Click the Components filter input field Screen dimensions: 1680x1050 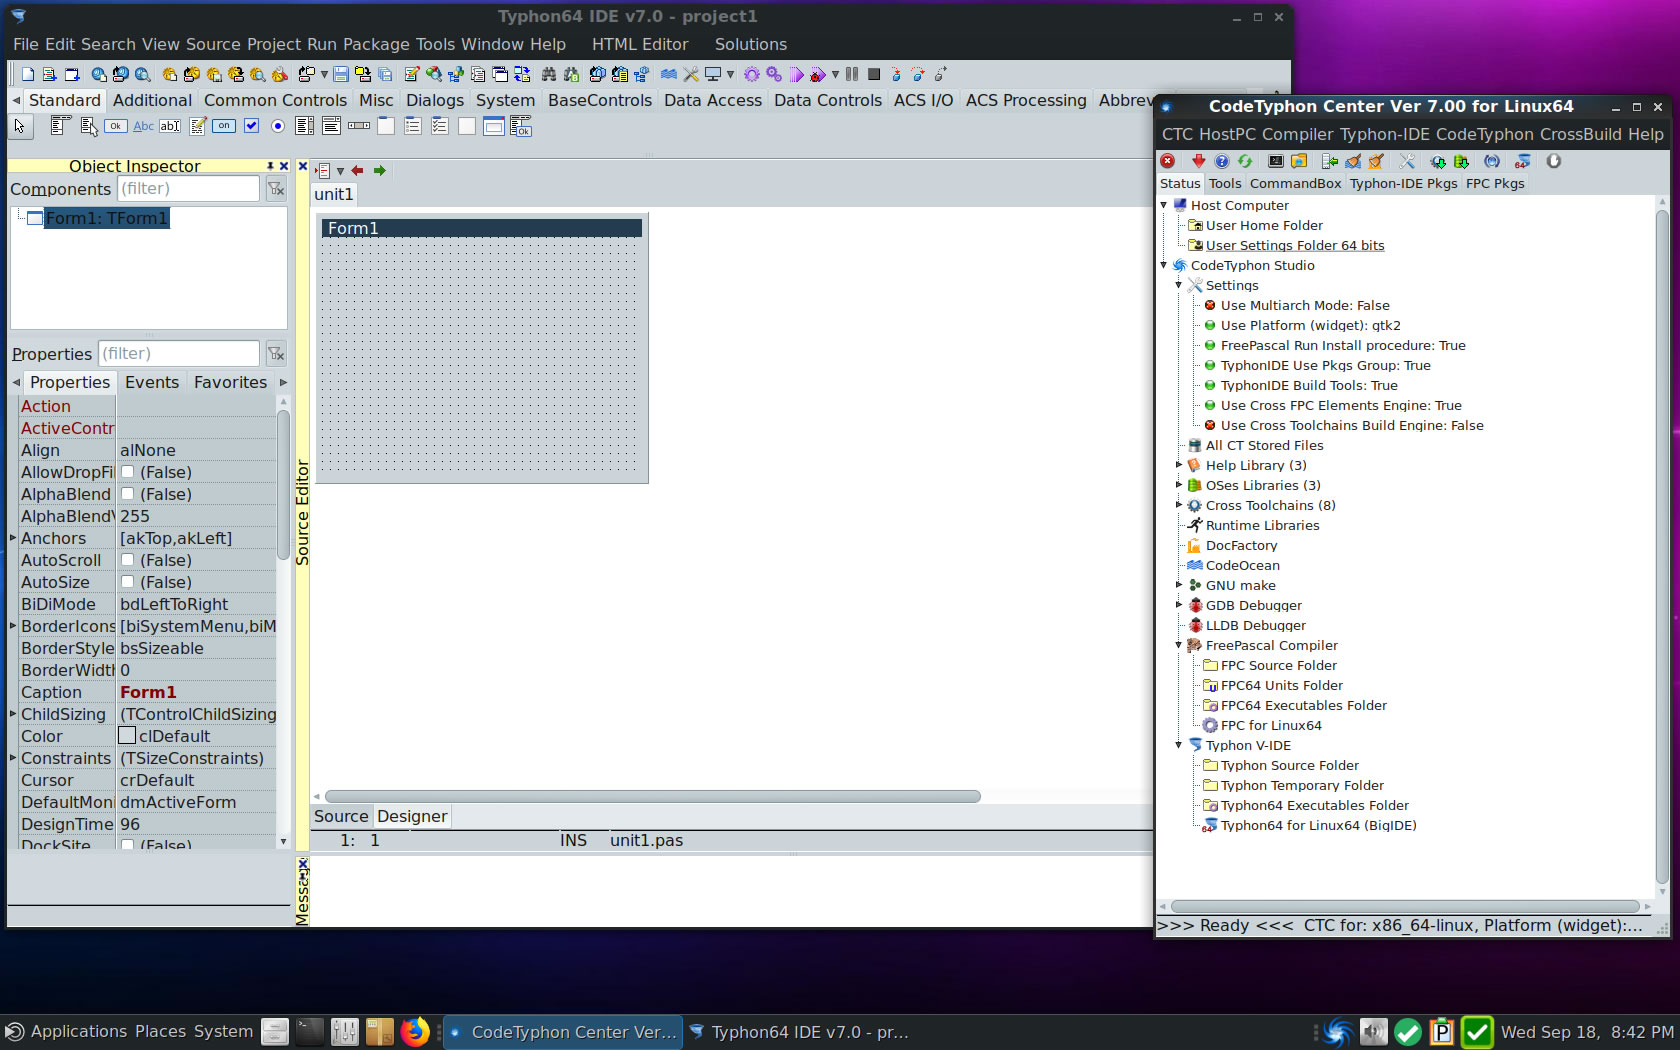(x=188, y=189)
